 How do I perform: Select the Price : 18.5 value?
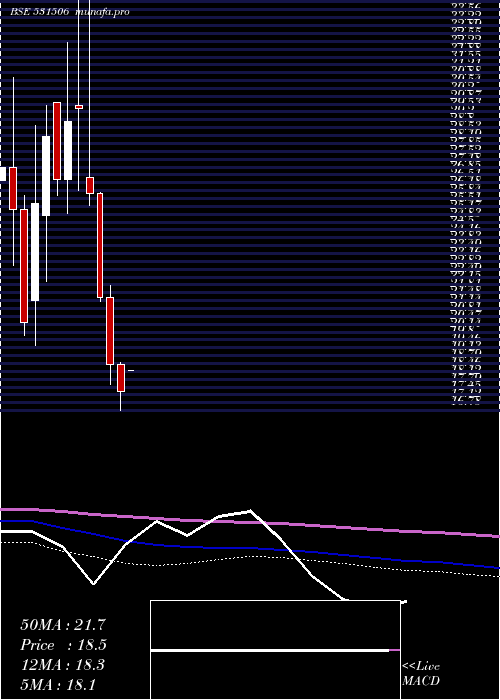pyautogui.click(x=64, y=645)
